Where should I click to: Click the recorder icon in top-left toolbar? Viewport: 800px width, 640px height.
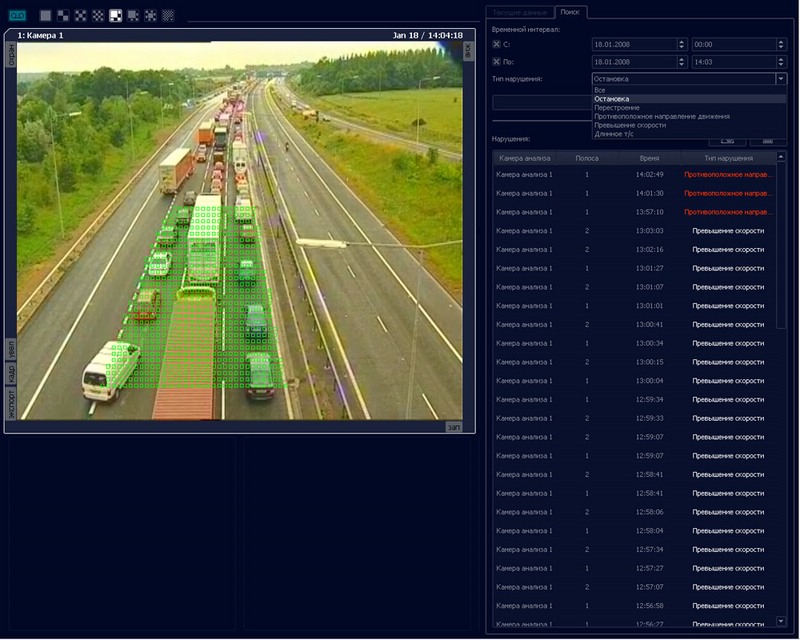tap(17, 15)
